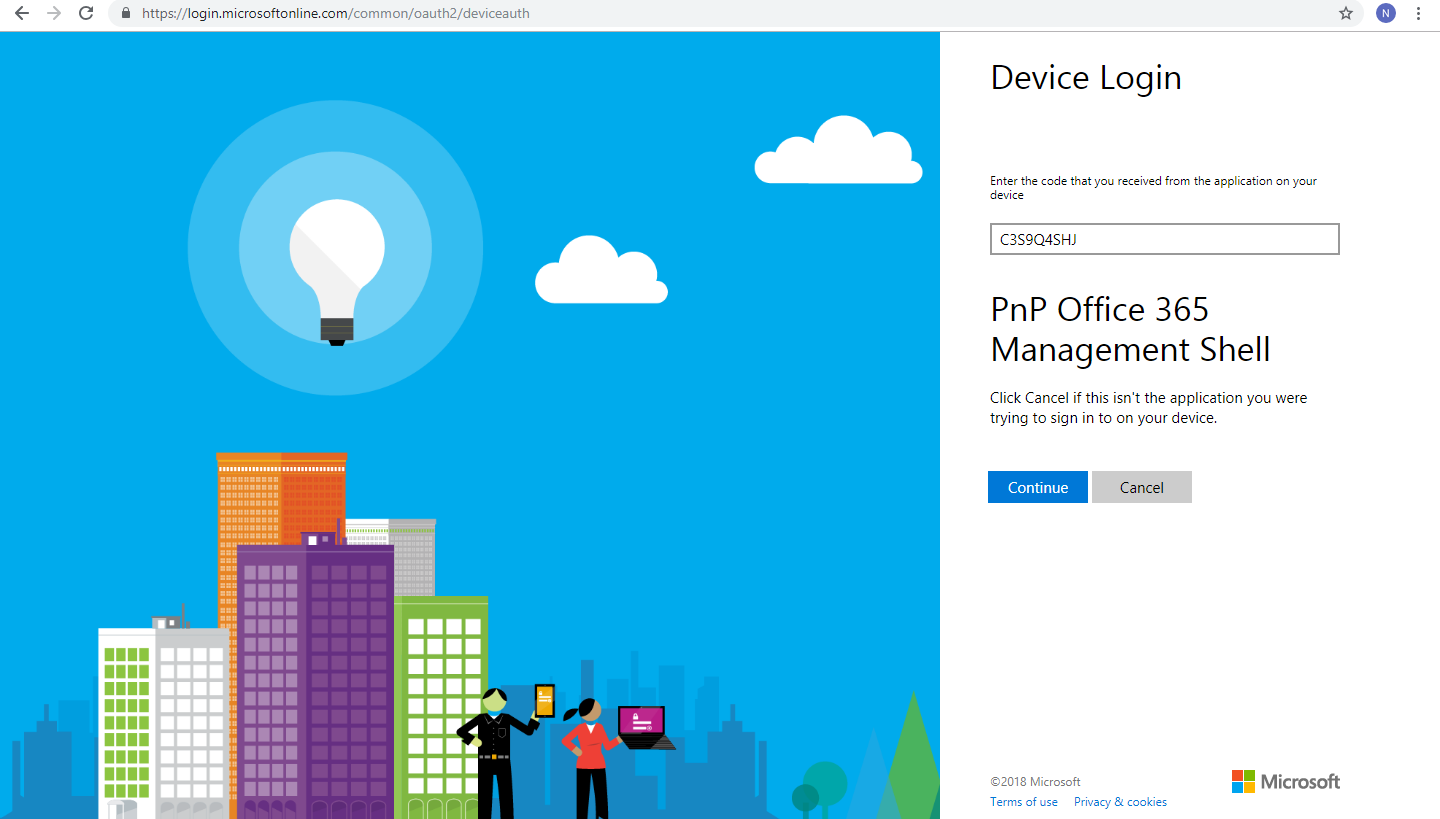The image size is (1440, 819).
Task: Open the Terms of use link
Action: click(x=1023, y=802)
